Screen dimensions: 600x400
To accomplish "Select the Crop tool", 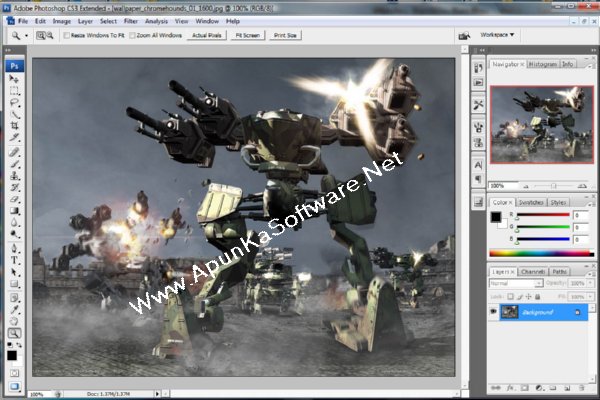I will point(14,126).
